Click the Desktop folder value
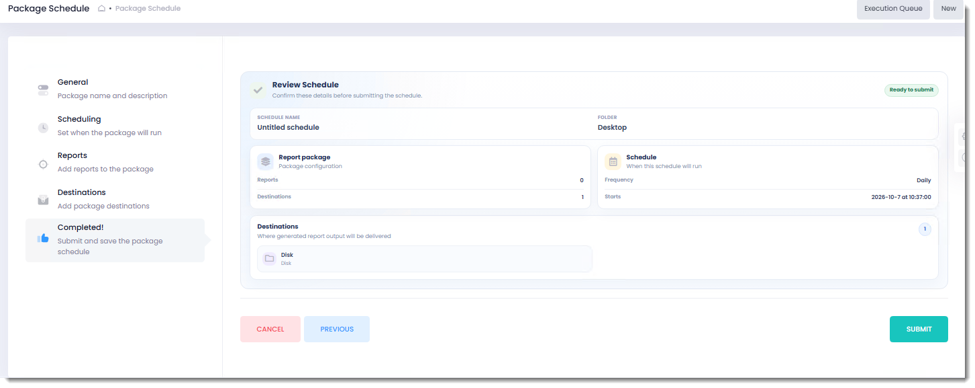This screenshot has width=975, height=388. [612, 127]
